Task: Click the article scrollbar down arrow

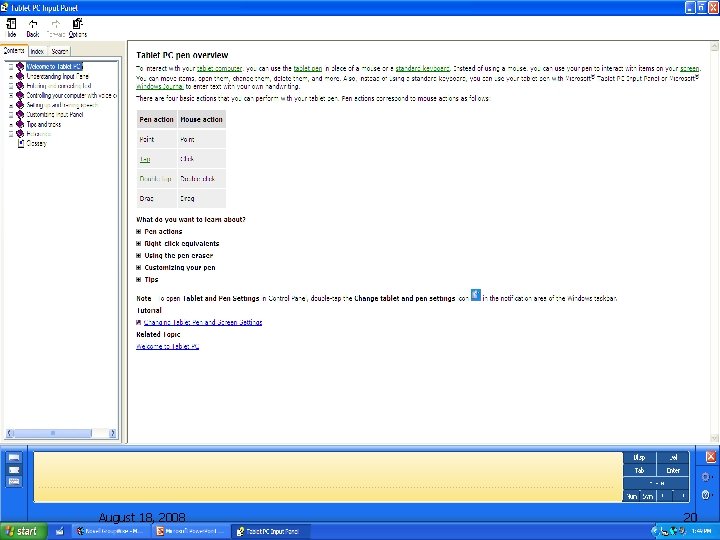Action: (714, 438)
